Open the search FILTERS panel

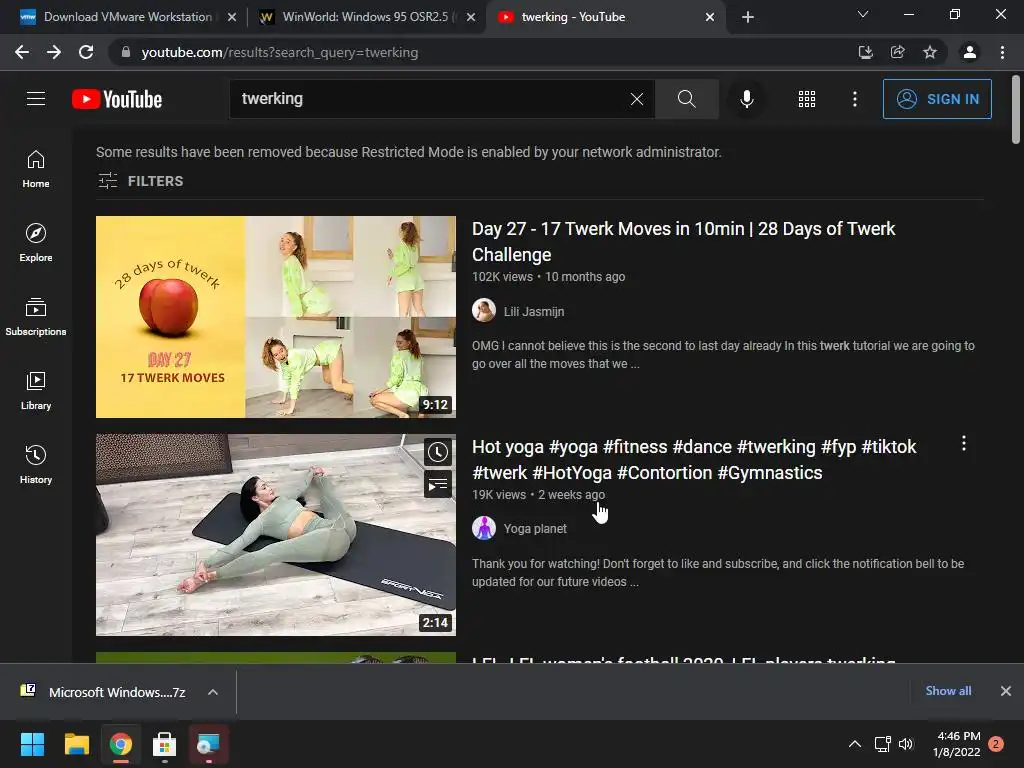(x=140, y=181)
